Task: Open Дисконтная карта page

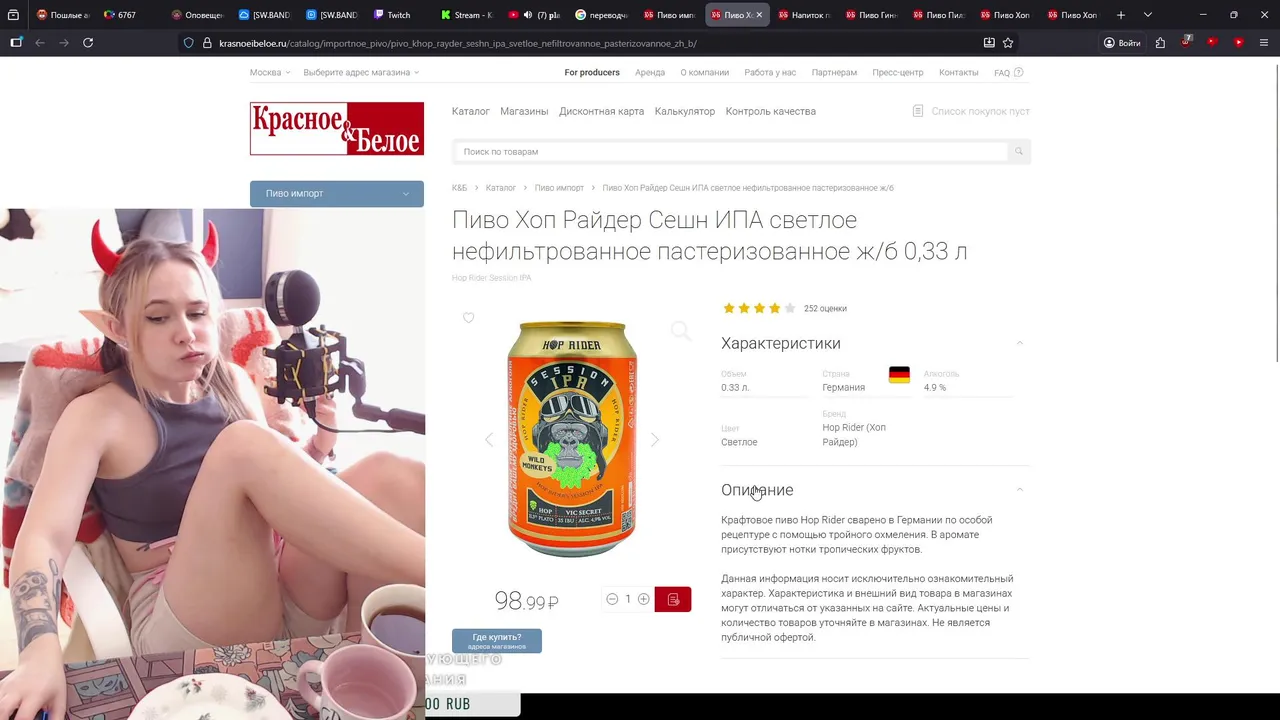Action: tap(602, 111)
